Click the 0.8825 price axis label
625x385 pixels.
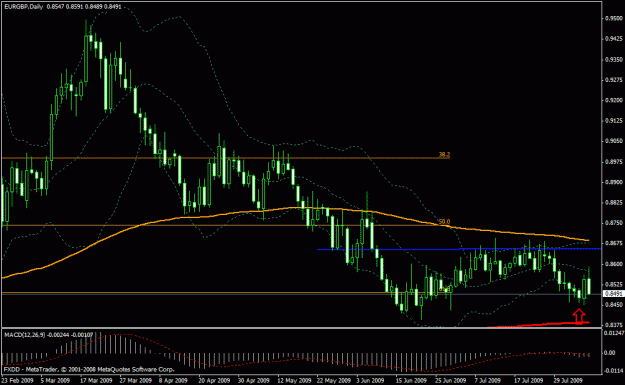click(614, 202)
